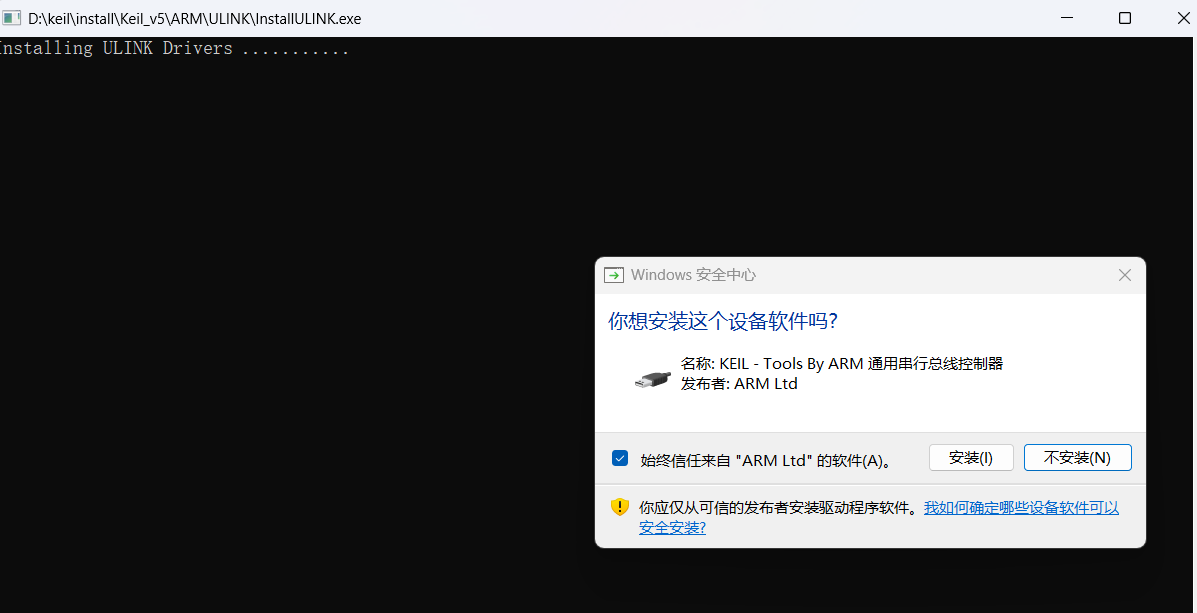Click the 你想安装这个设备软件吗? heading
This screenshot has width=1197, height=613.
[723, 321]
